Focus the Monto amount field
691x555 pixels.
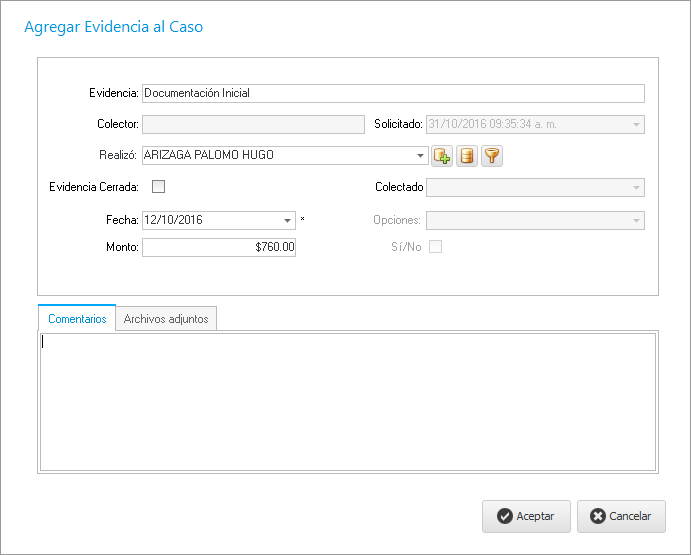219,247
